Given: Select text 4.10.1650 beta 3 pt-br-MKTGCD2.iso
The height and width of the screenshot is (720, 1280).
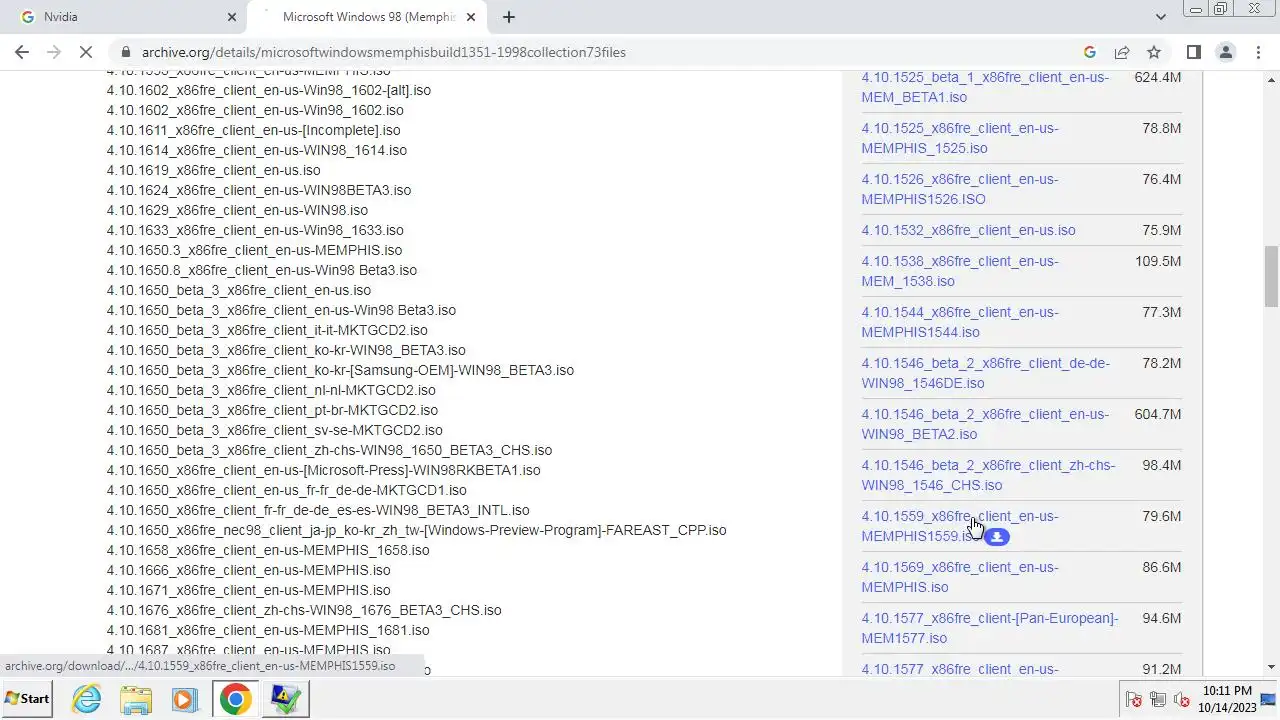Looking at the screenshot, I should pos(272,410).
